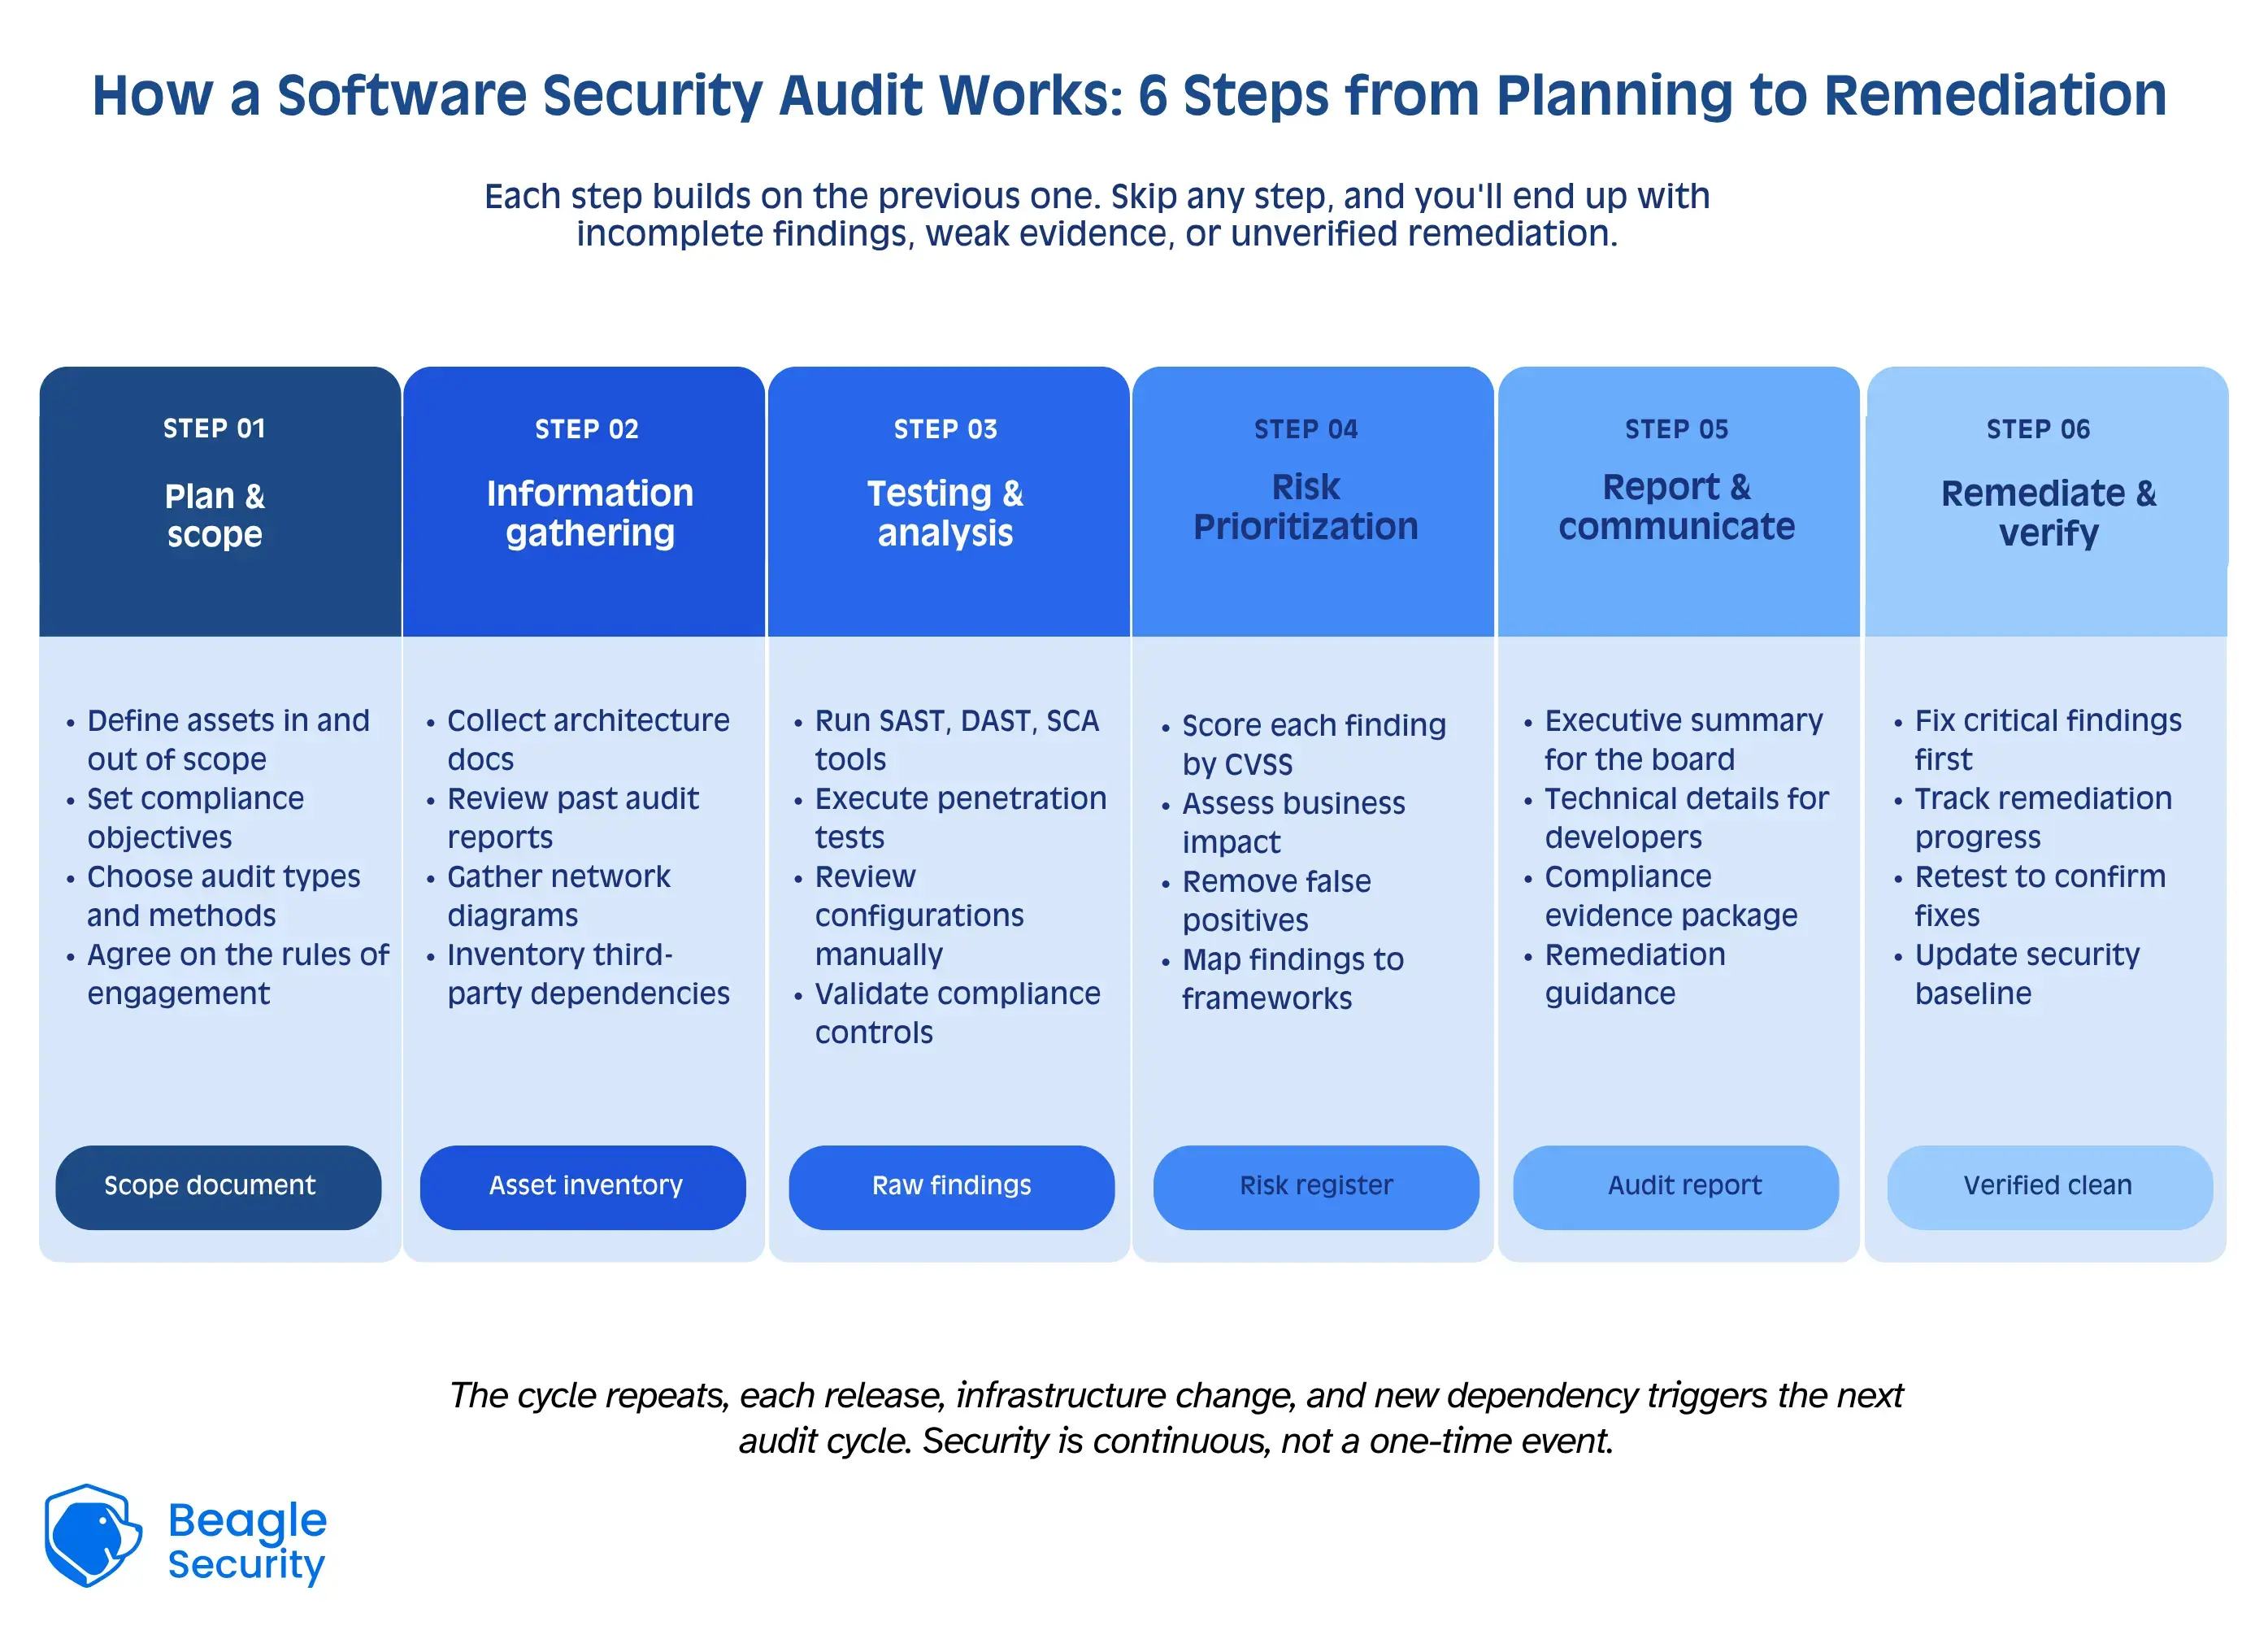The height and width of the screenshot is (1626, 2268).
Task: Click the STEP 01 label
Action: pos(215,428)
